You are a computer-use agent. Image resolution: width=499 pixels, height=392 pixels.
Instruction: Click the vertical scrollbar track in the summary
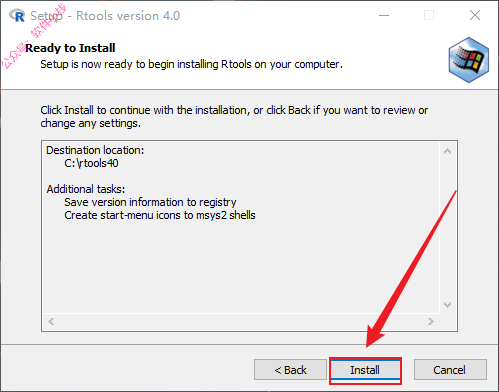(447, 228)
